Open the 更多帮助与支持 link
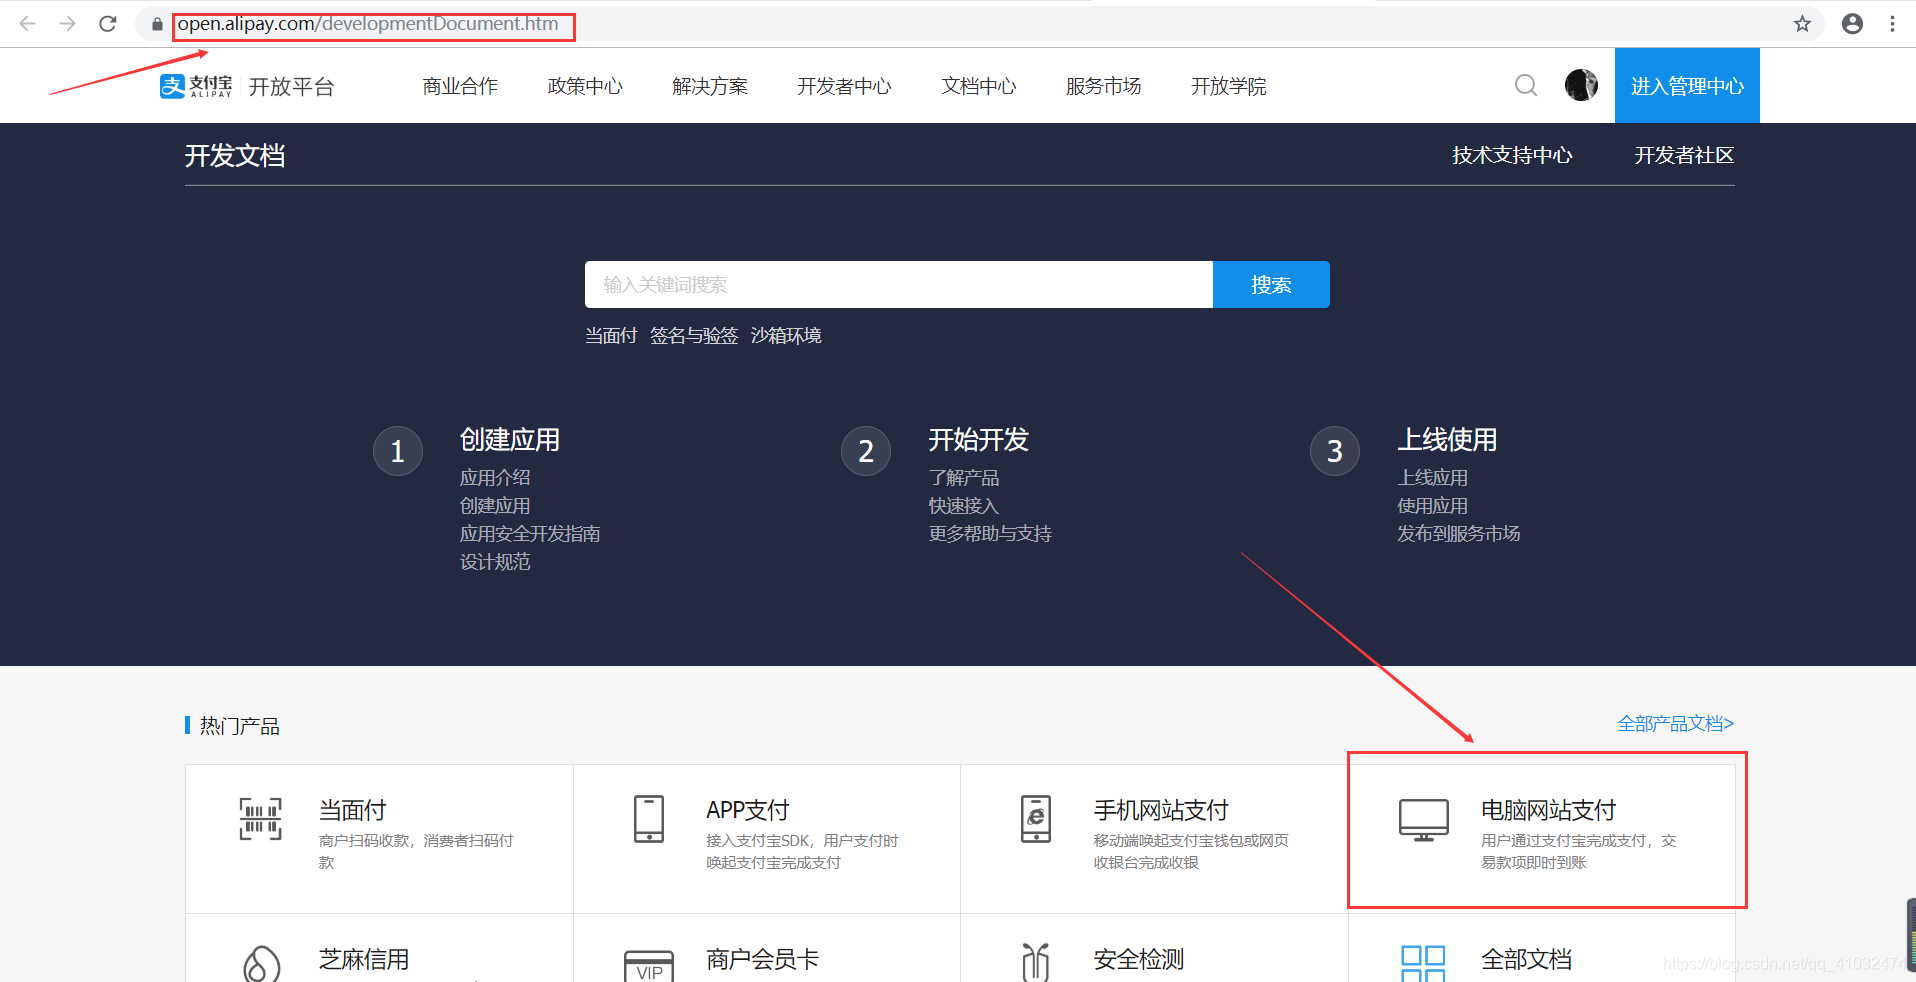Viewport: 1916px width, 982px height. (990, 534)
